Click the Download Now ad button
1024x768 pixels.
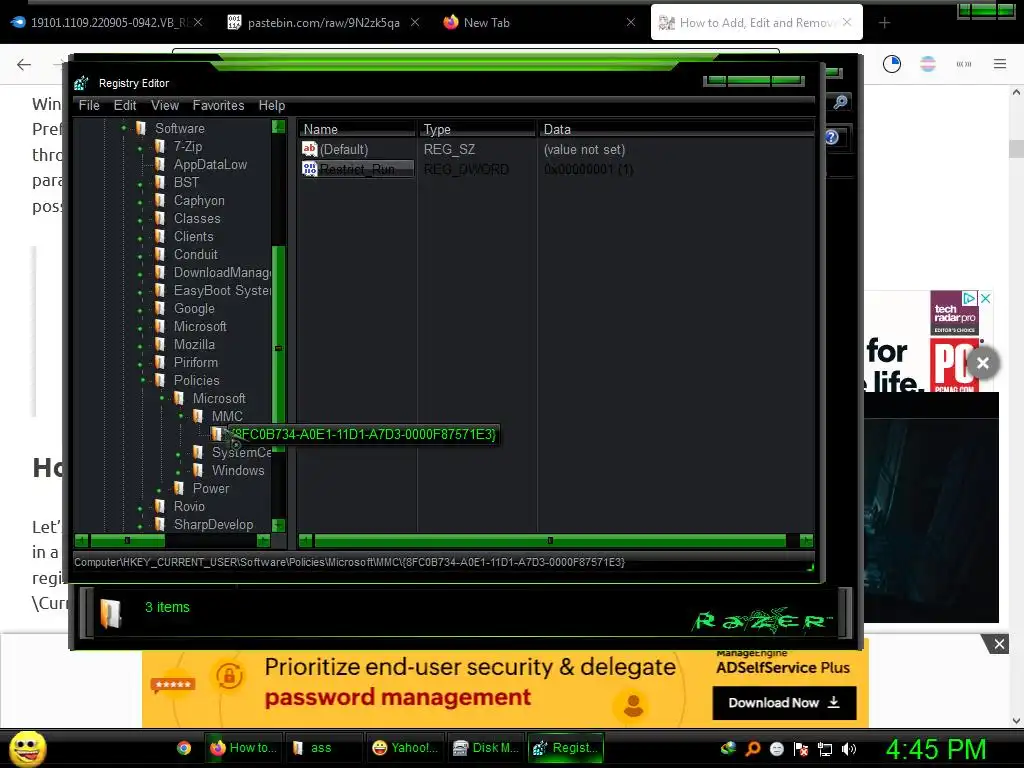click(x=784, y=703)
